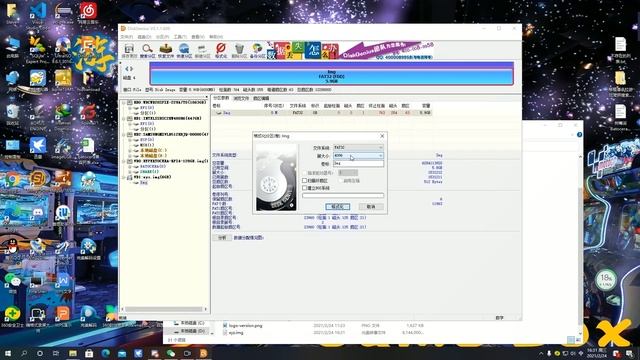Screen dimensions: 640x360
Task: Open Microsoft Store from the taskbar
Action: tap(89, 353)
